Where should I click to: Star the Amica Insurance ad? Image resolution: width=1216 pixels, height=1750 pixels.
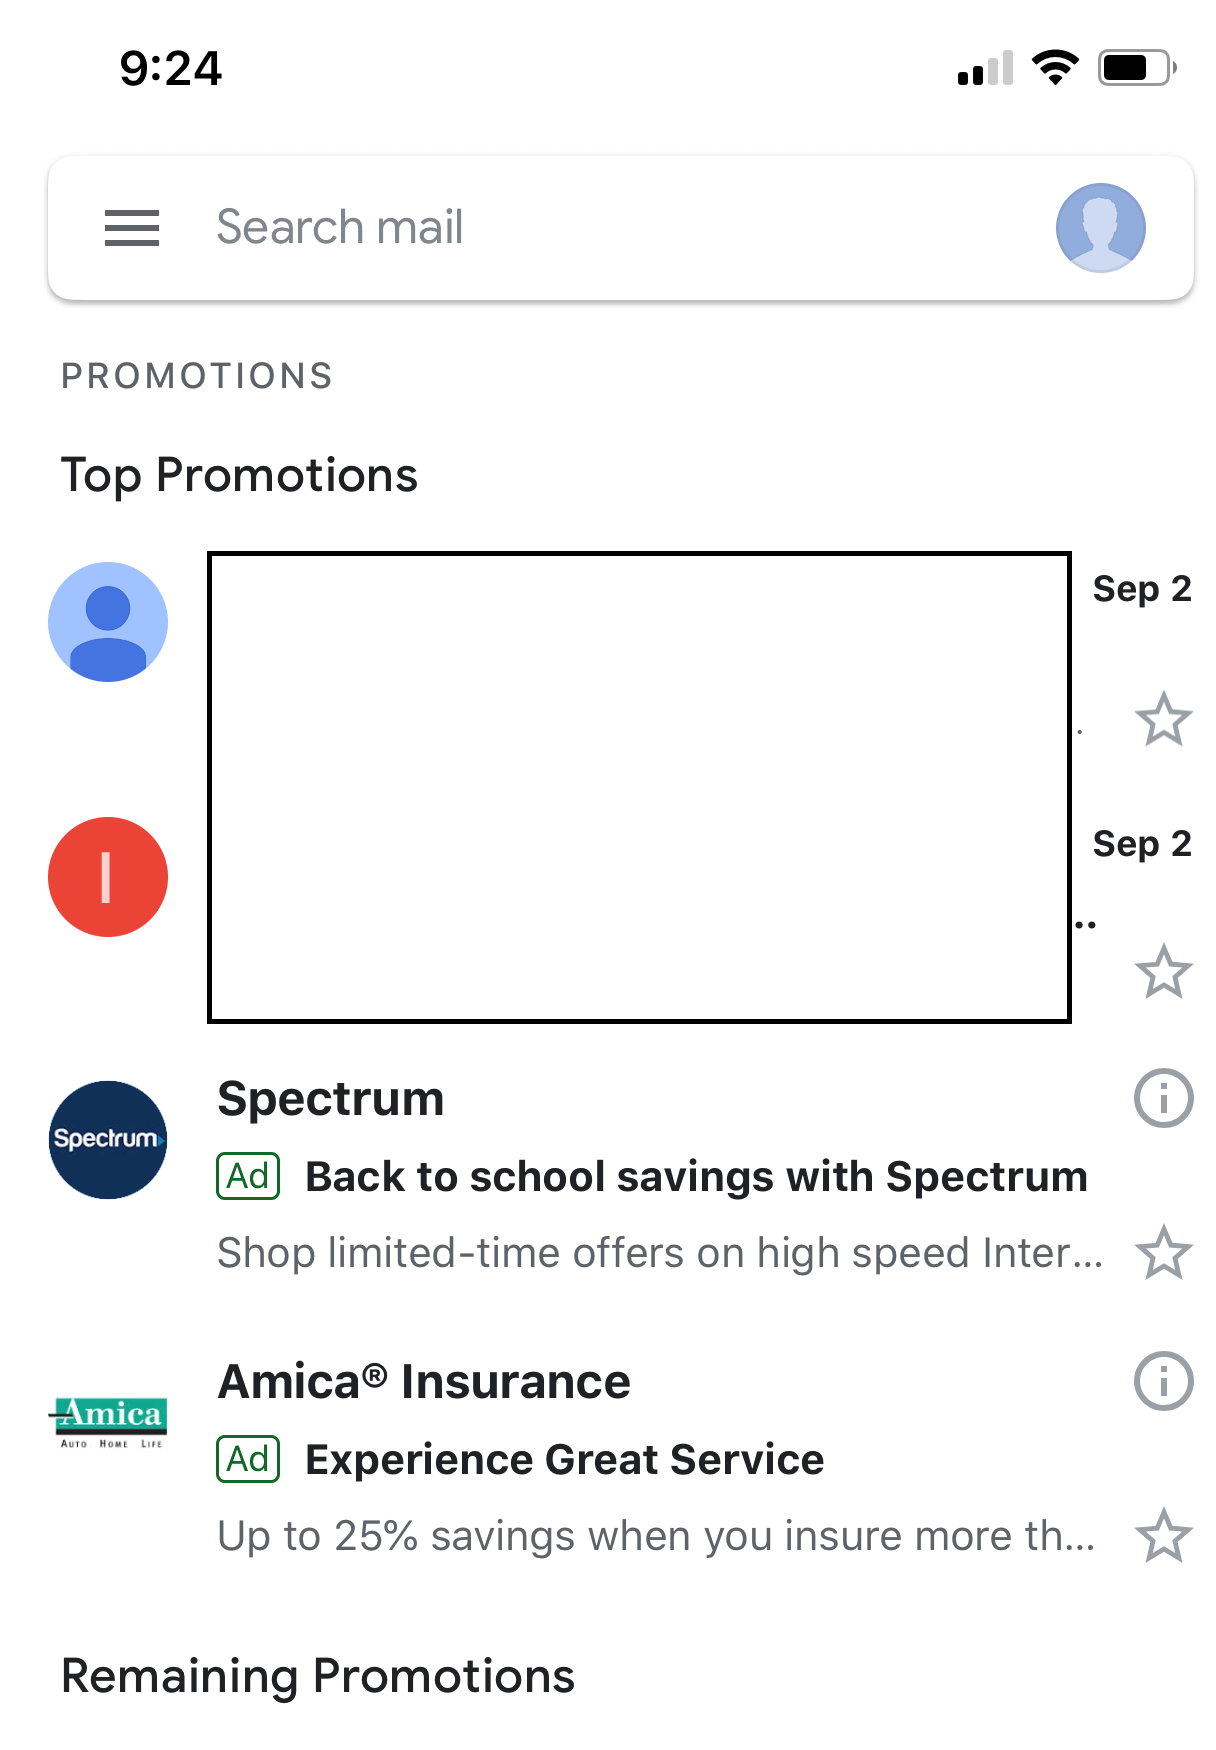pos(1163,1535)
